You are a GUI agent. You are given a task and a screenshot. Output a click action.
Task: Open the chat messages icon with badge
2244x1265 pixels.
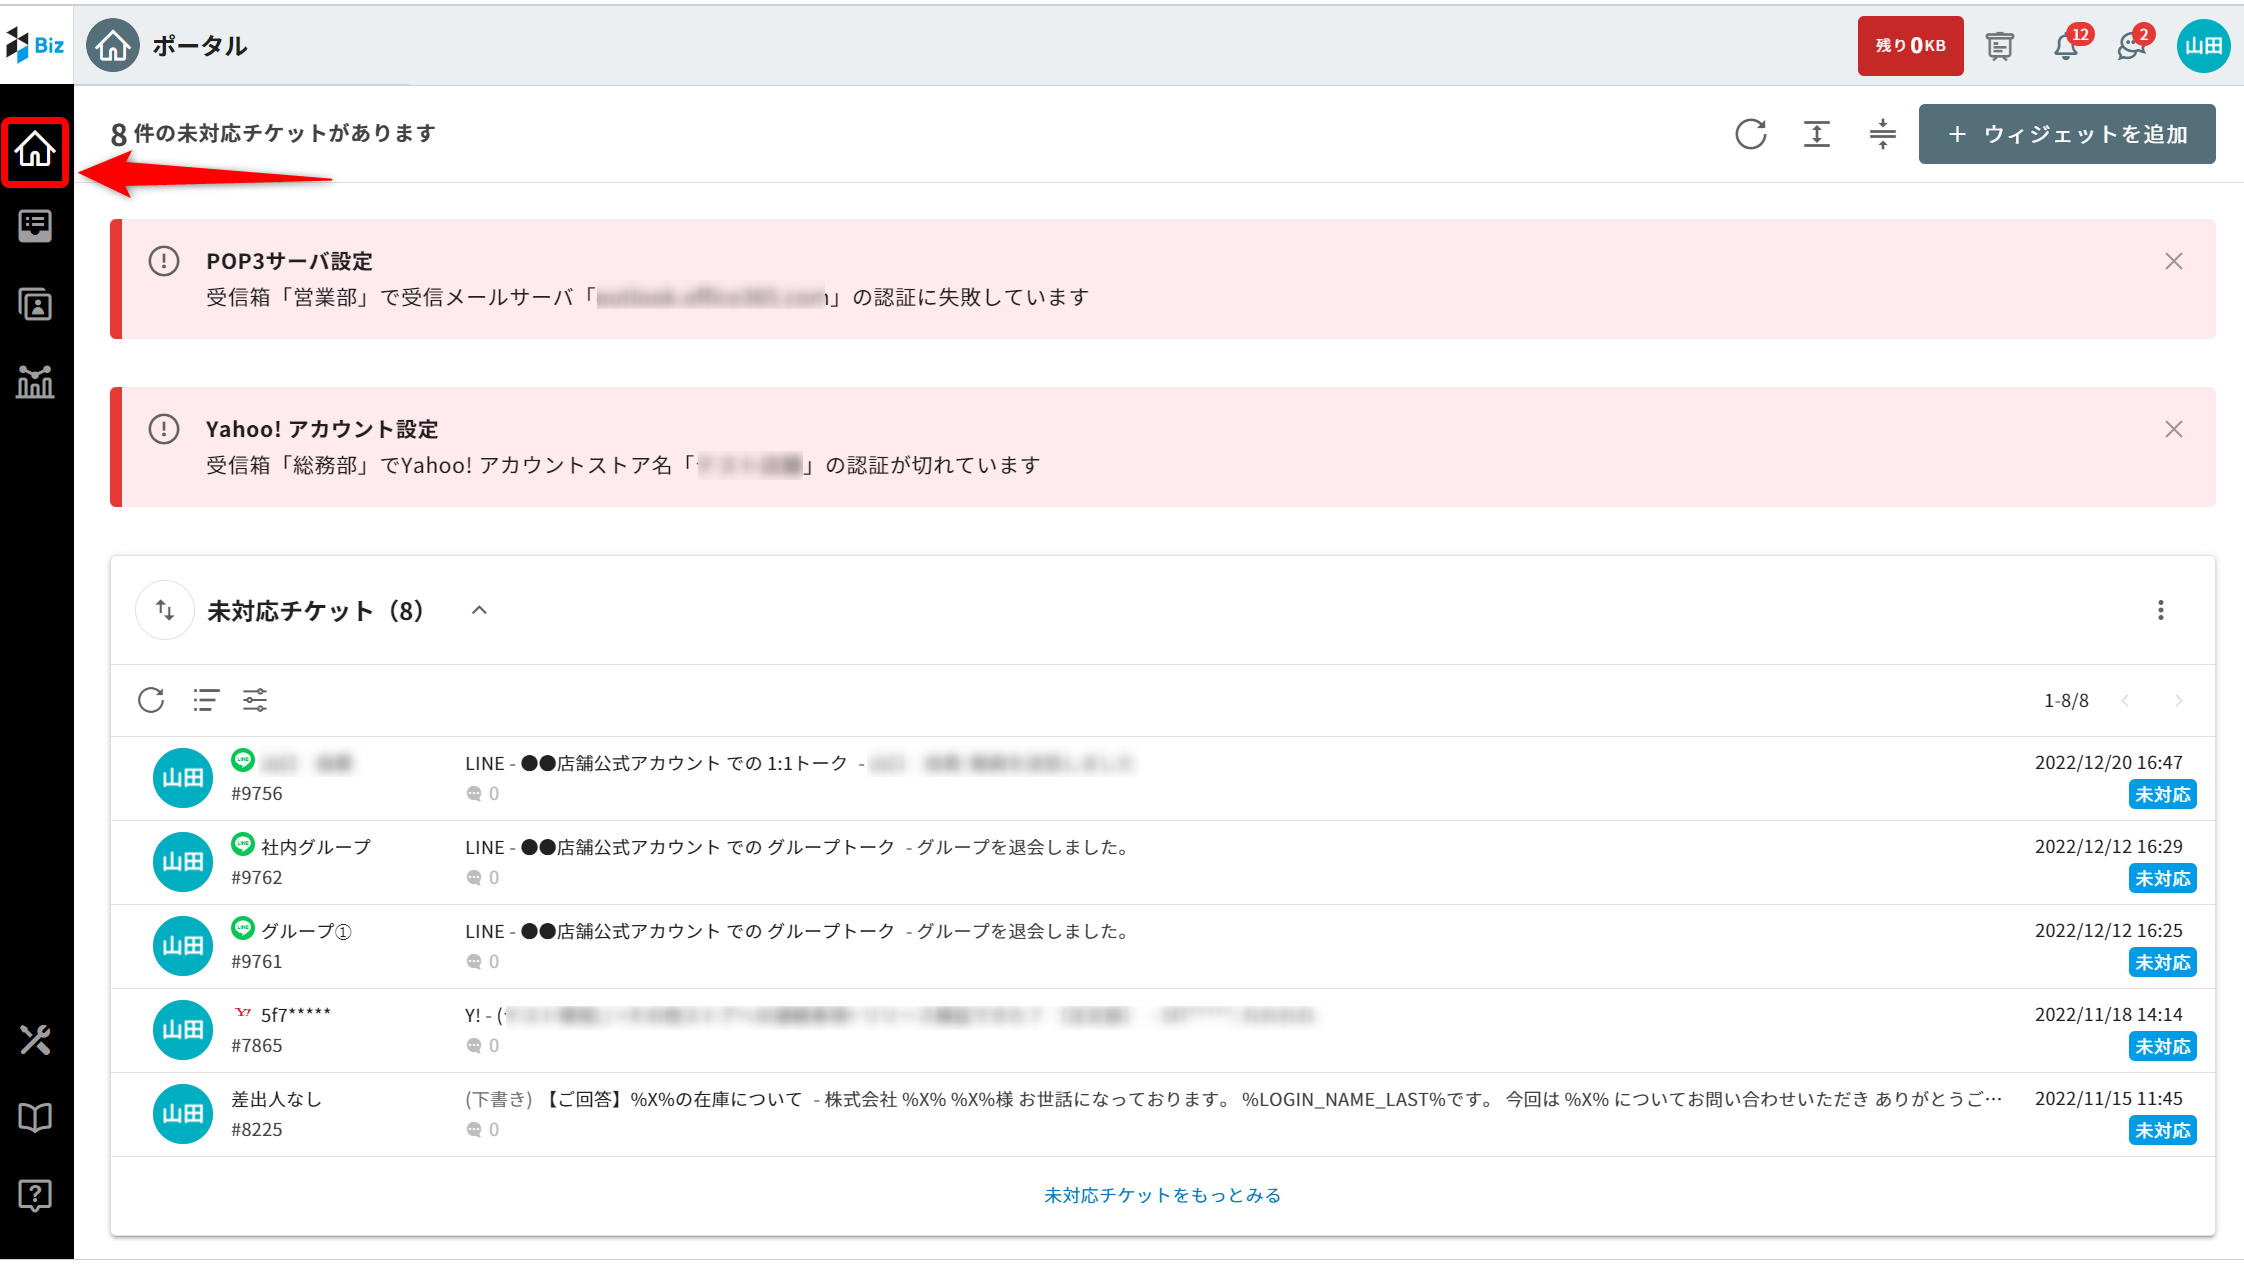point(2130,46)
